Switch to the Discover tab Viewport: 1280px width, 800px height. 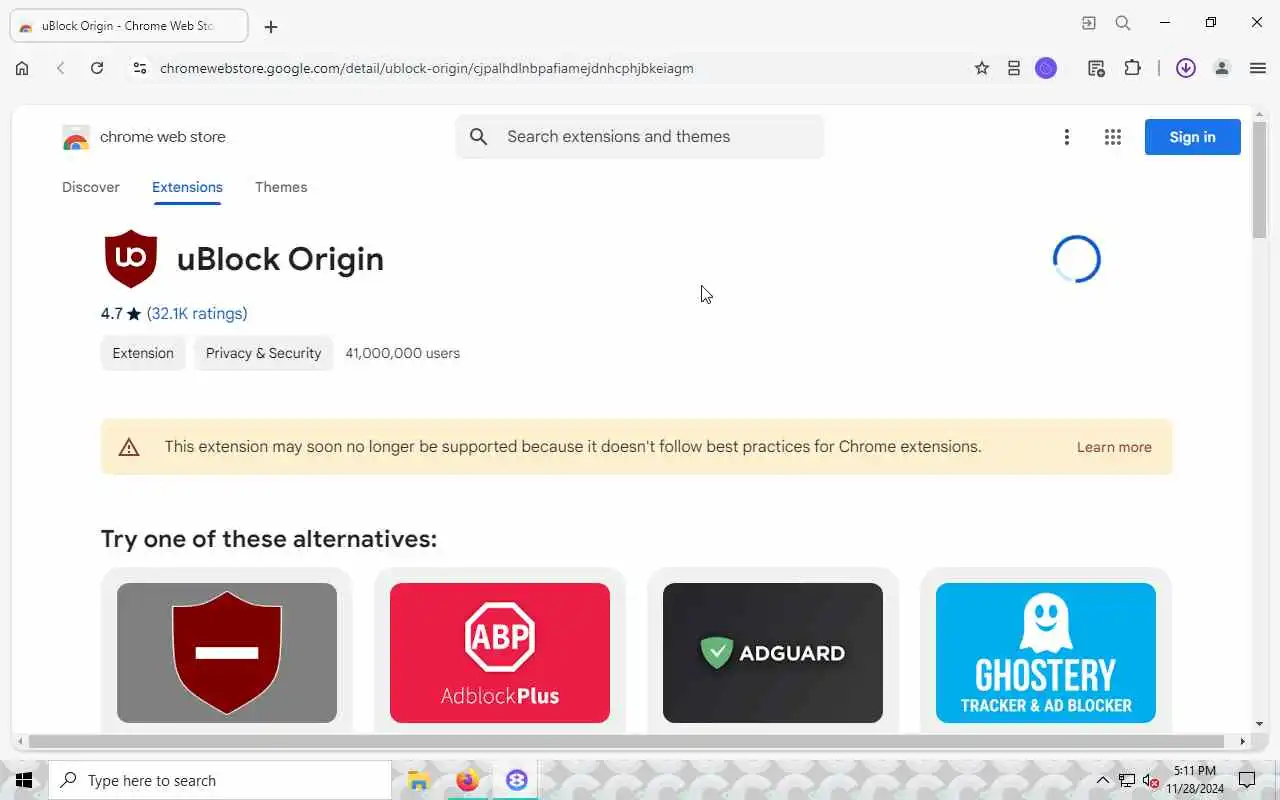(x=91, y=187)
